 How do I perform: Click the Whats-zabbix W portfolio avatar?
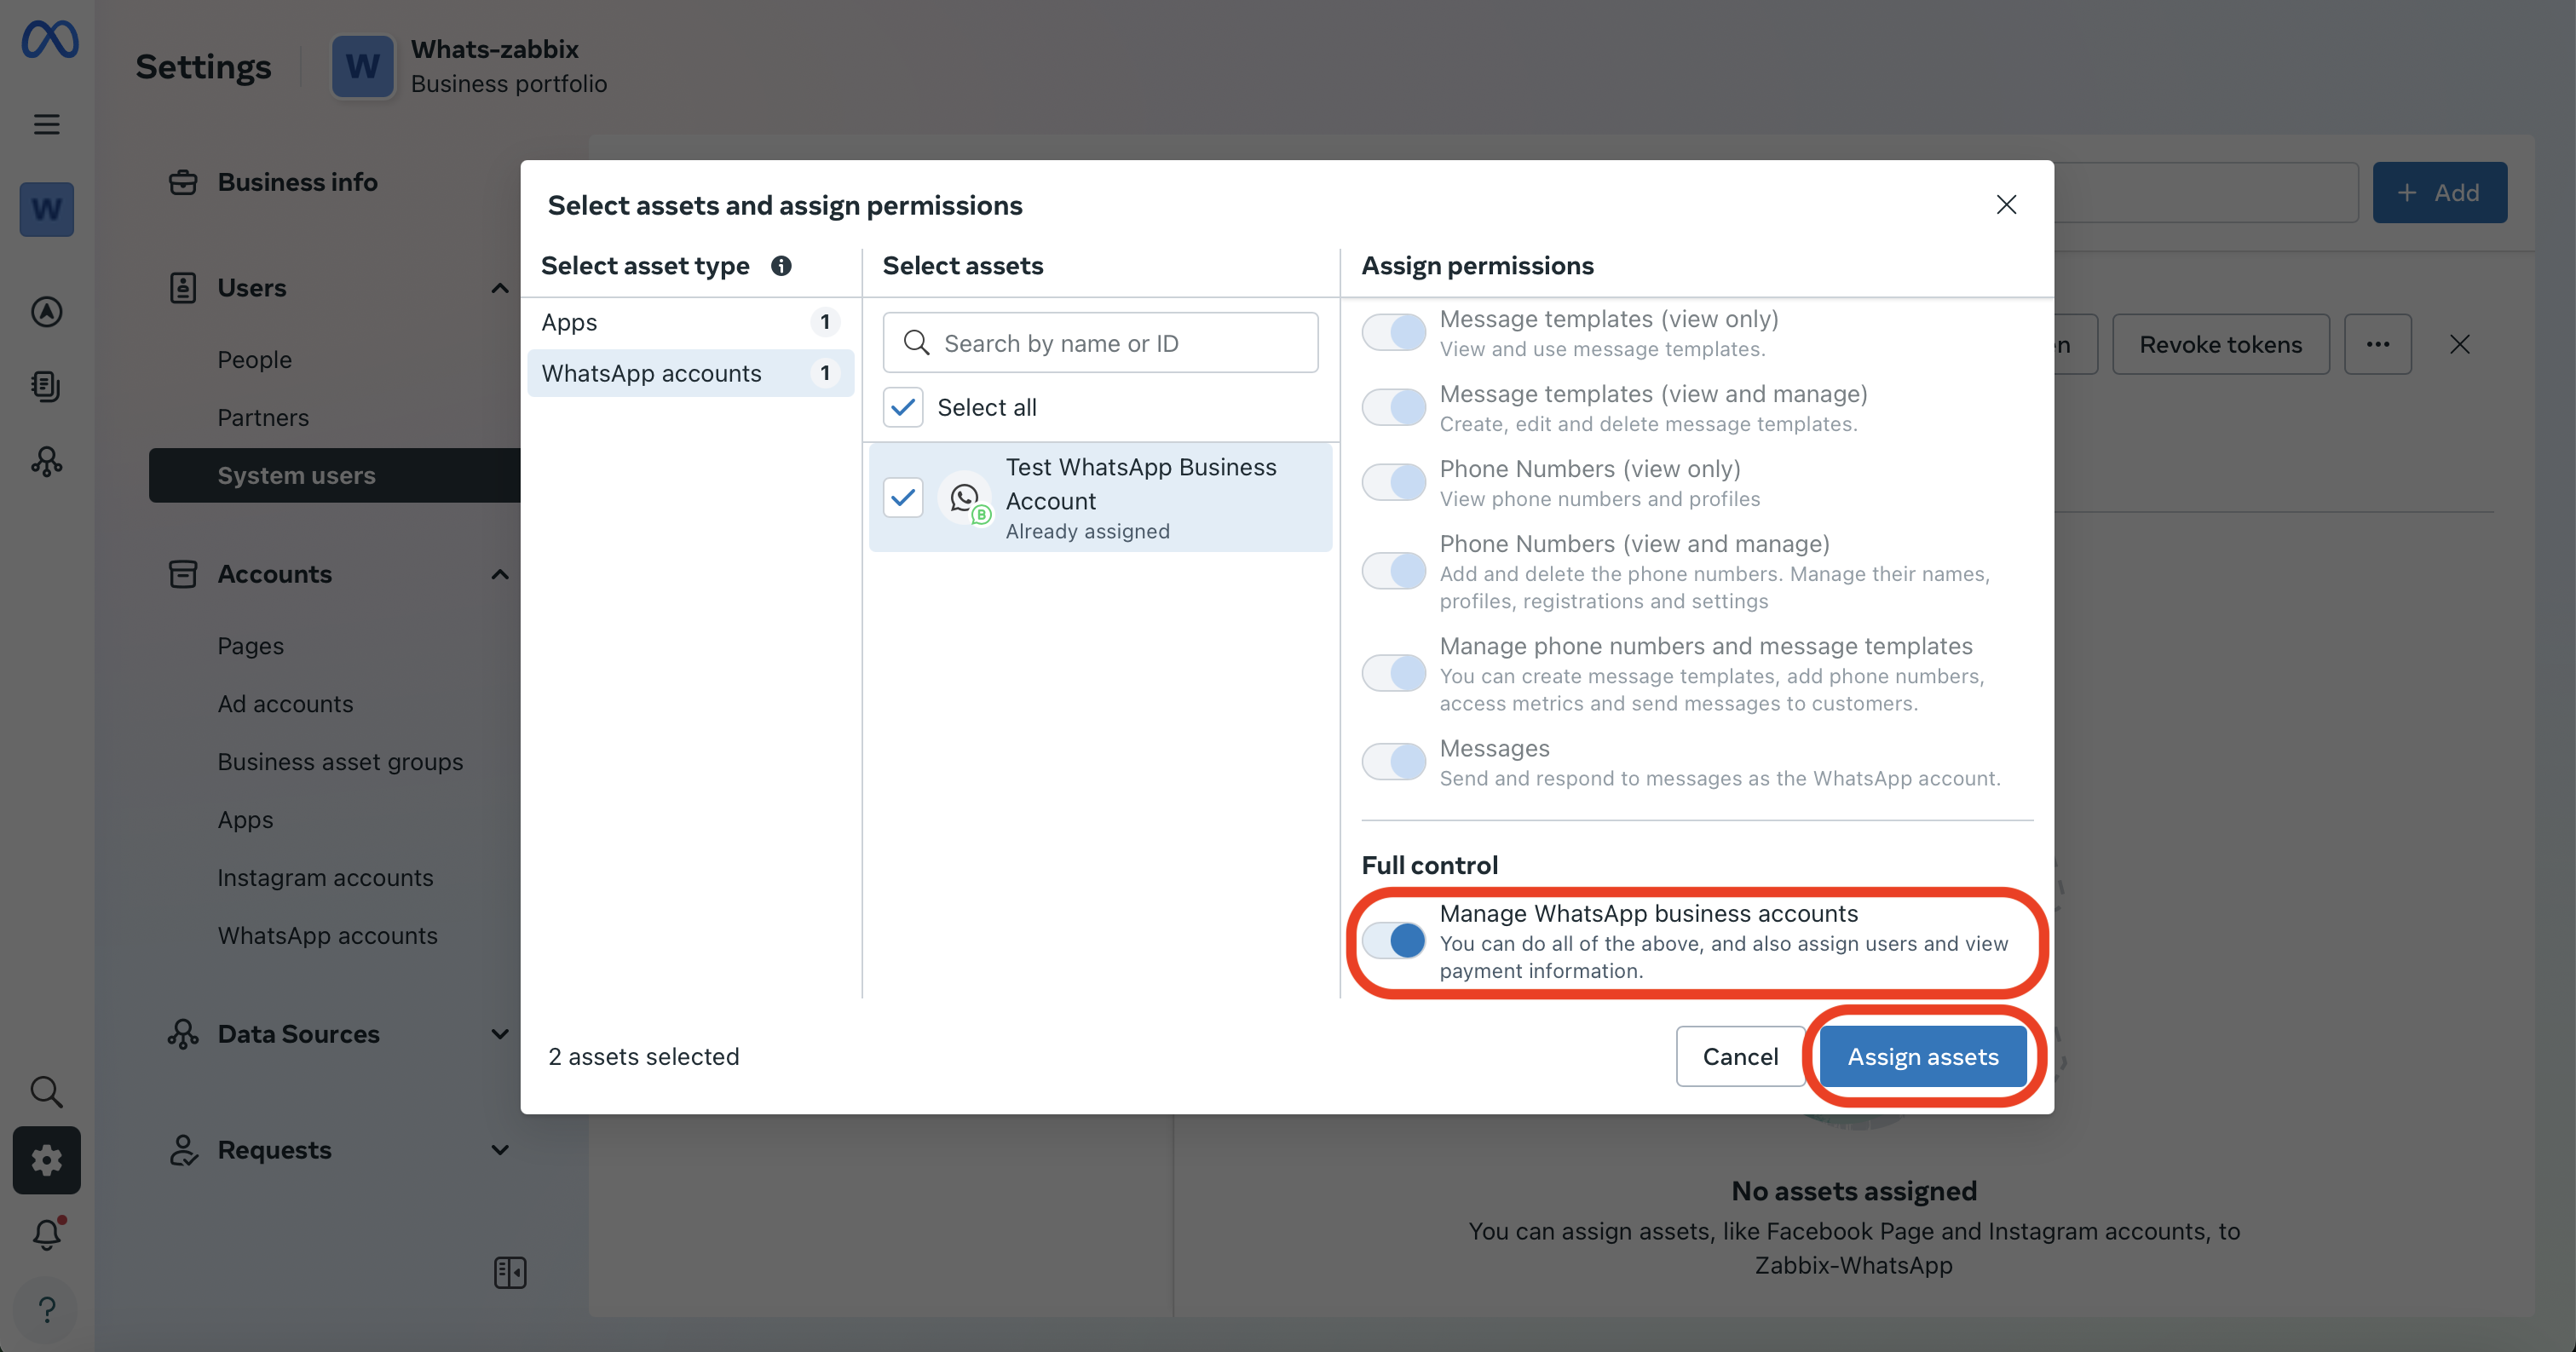[x=363, y=66]
